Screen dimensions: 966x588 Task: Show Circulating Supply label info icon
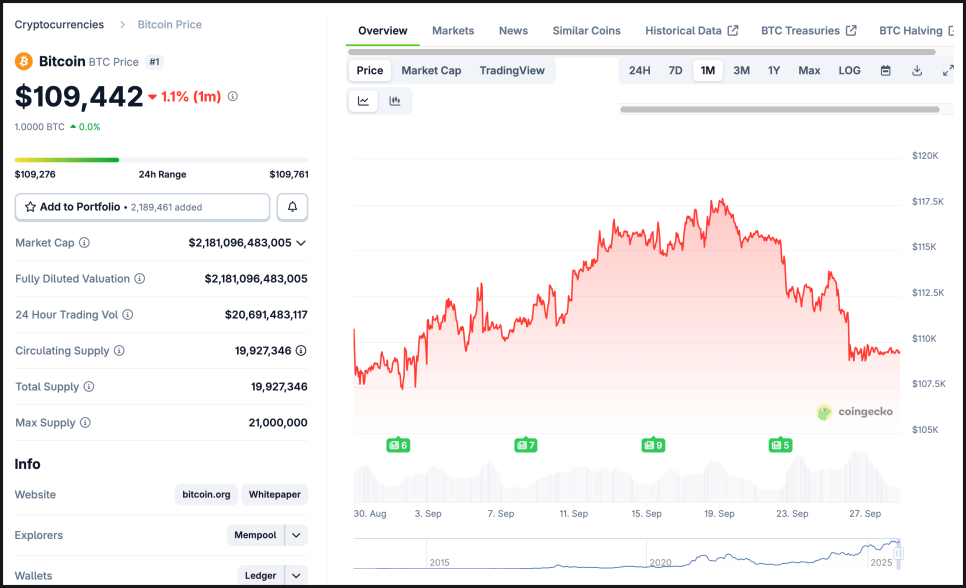tap(119, 351)
